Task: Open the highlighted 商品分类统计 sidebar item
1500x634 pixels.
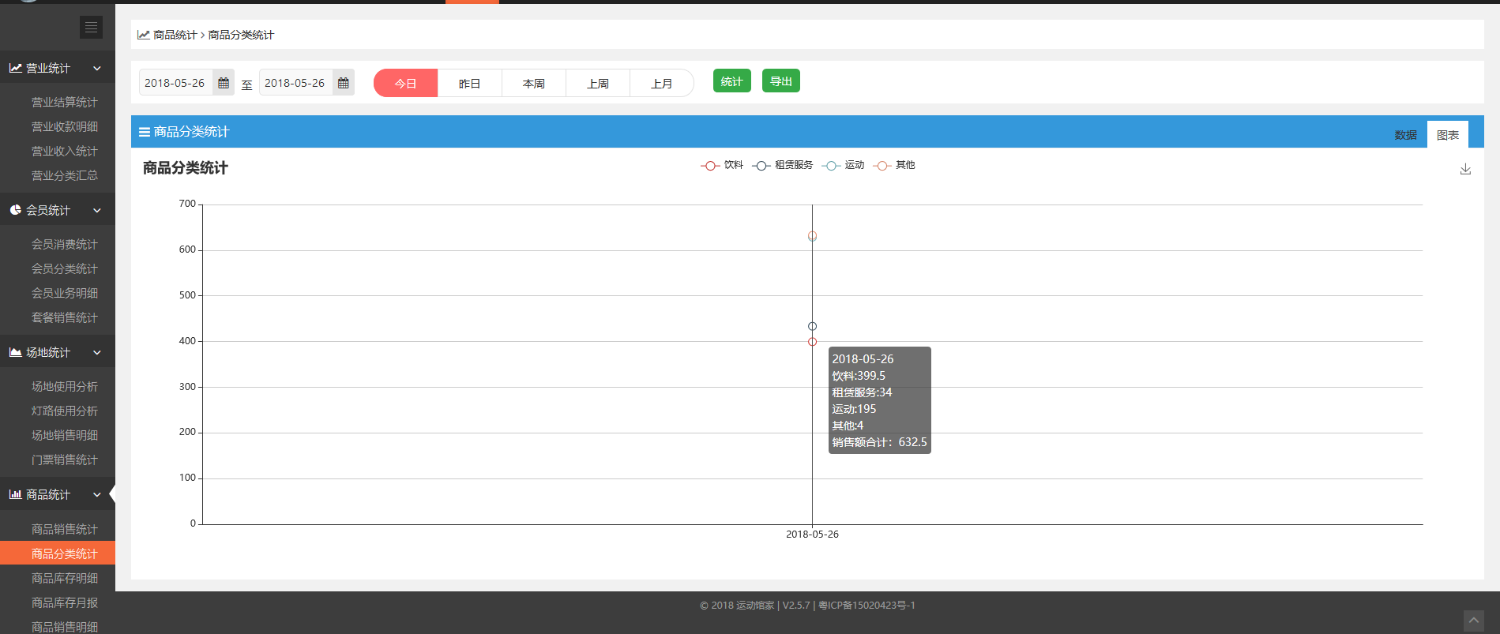Action: (x=57, y=553)
